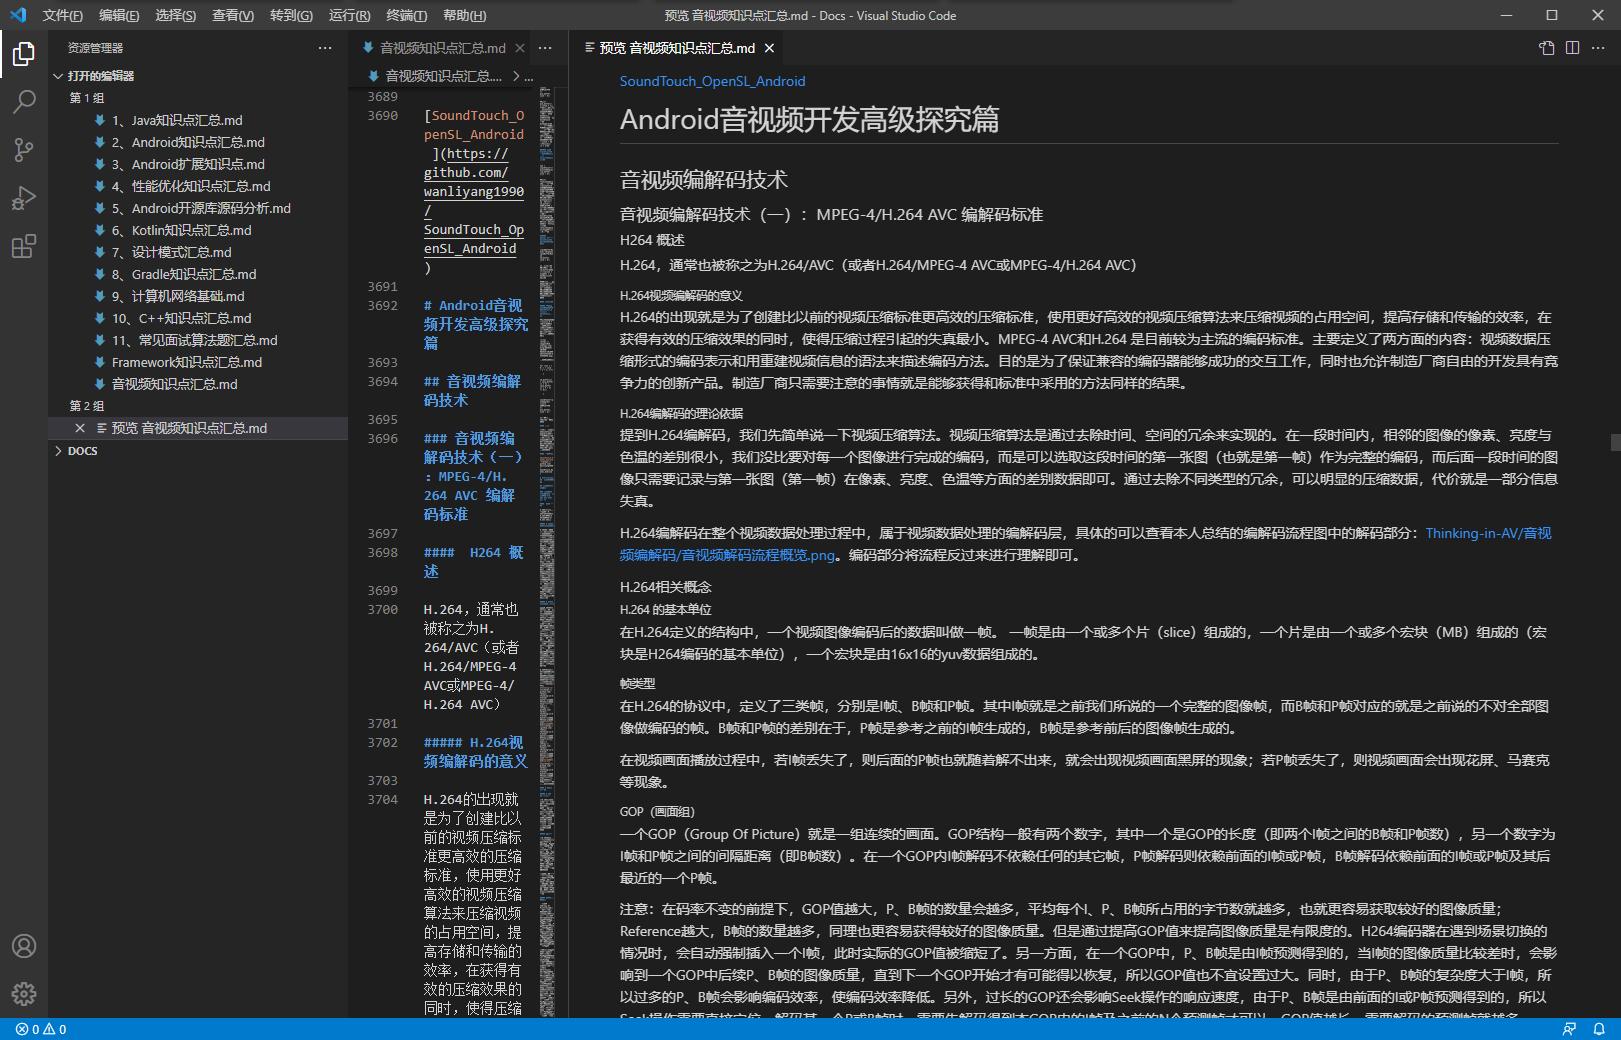Switch to the 音视频知识点汇总.md editor tab
This screenshot has height=1040, width=1621.
[x=440, y=47]
